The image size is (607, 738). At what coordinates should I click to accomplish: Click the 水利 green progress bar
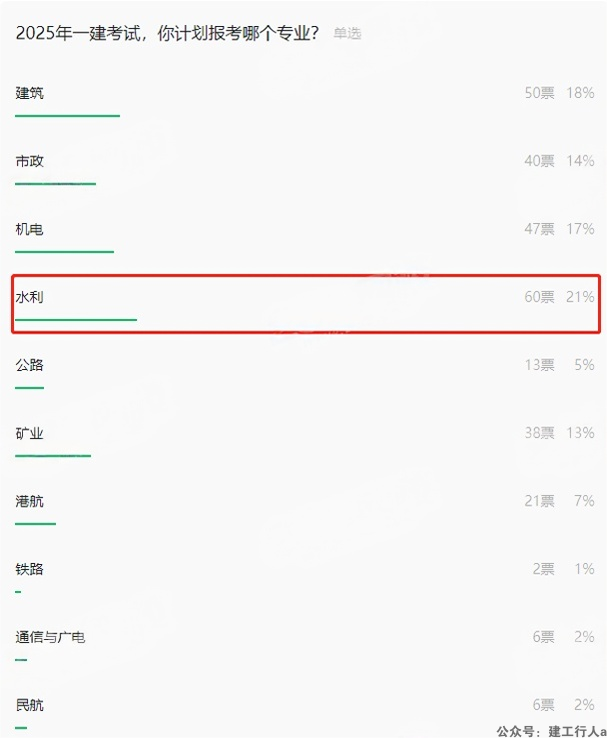point(76,320)
